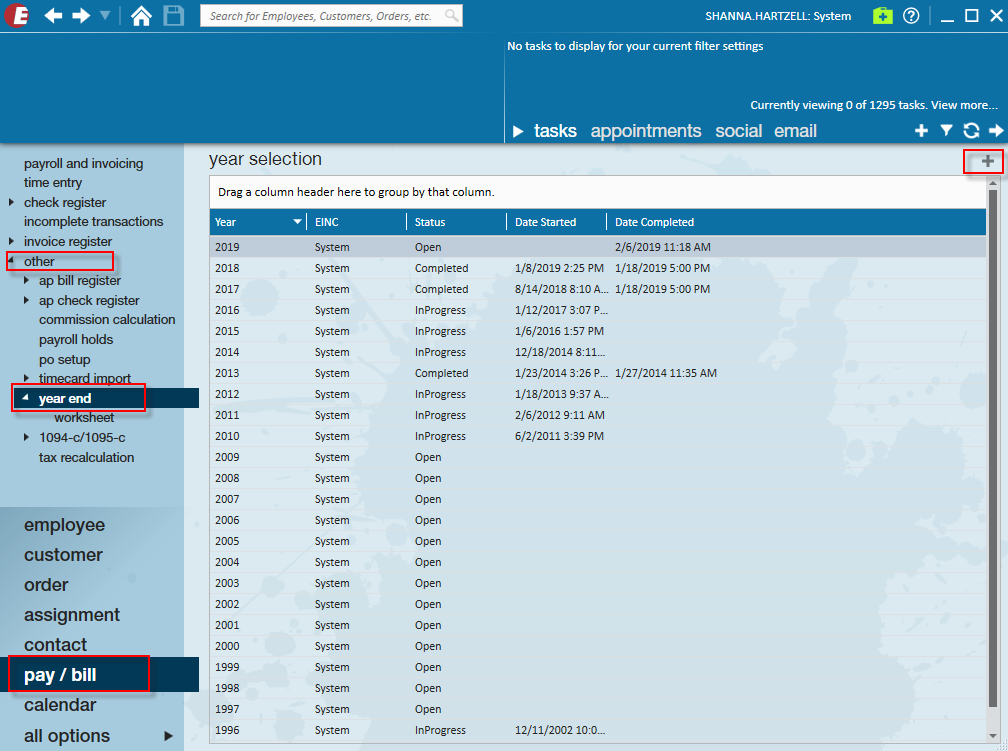Open incomplete transactions
The width and height of the screenshot is (1008, 751).
(x=93, y=221)
